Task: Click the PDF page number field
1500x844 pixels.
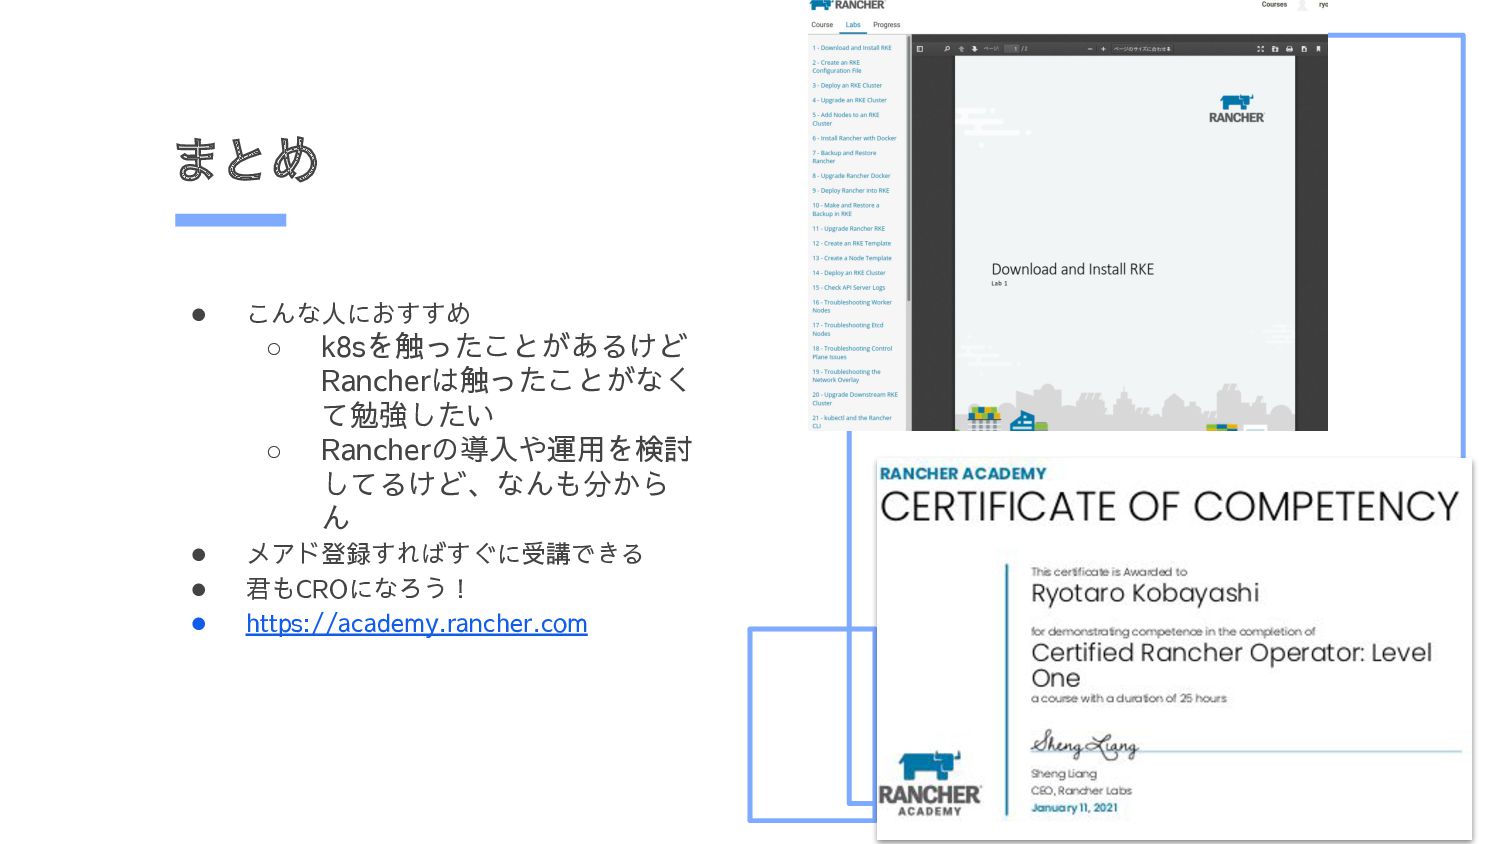Action: 1012,49
